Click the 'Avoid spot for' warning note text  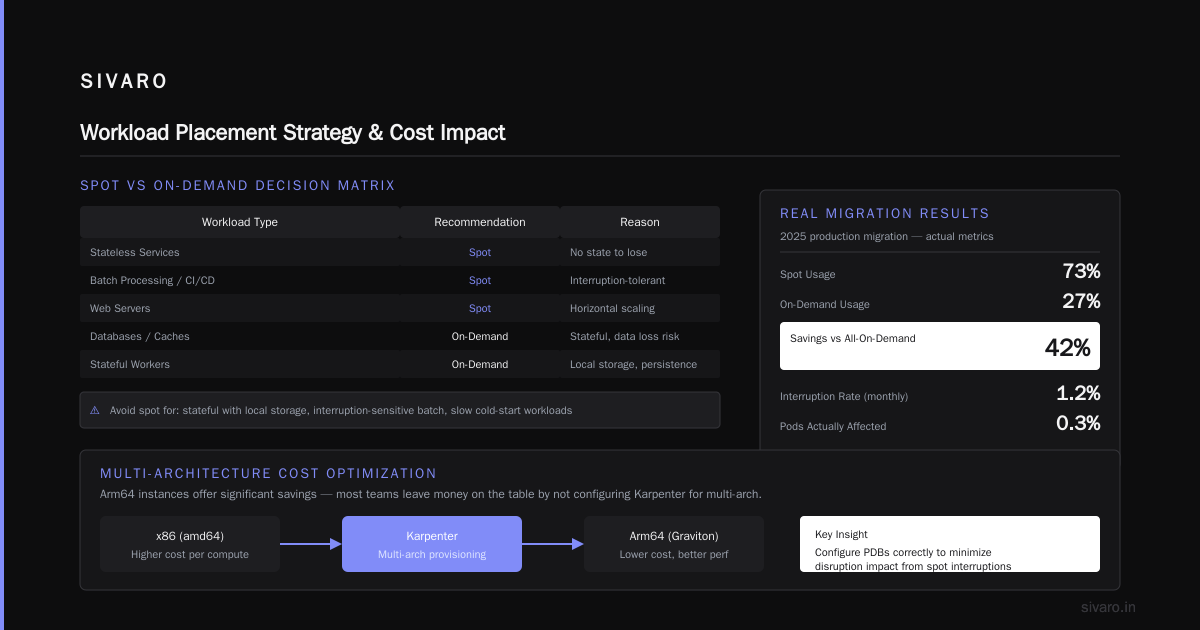pos(341,410)
